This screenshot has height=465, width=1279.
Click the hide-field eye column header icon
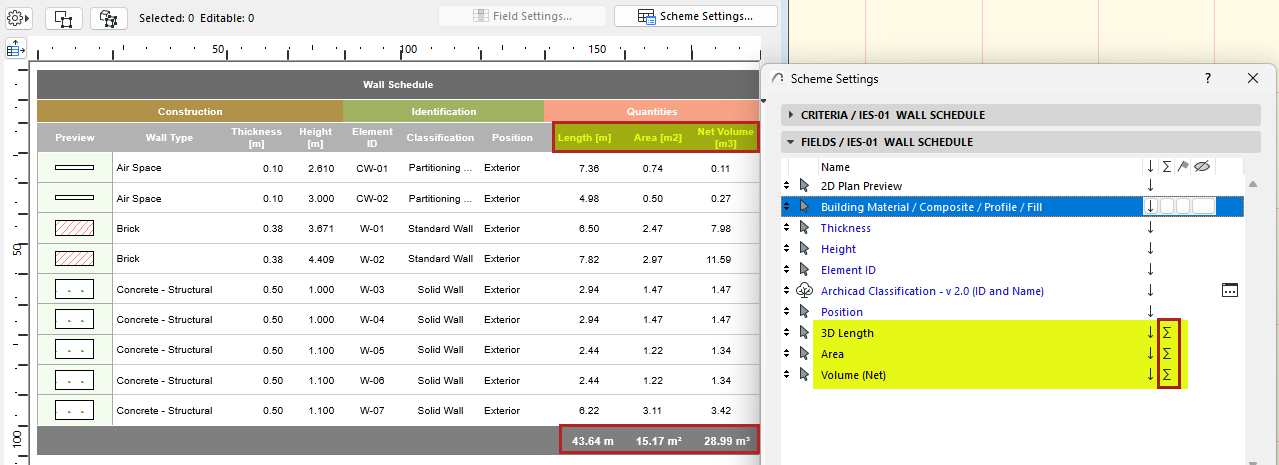click(x=1203, y=167)
